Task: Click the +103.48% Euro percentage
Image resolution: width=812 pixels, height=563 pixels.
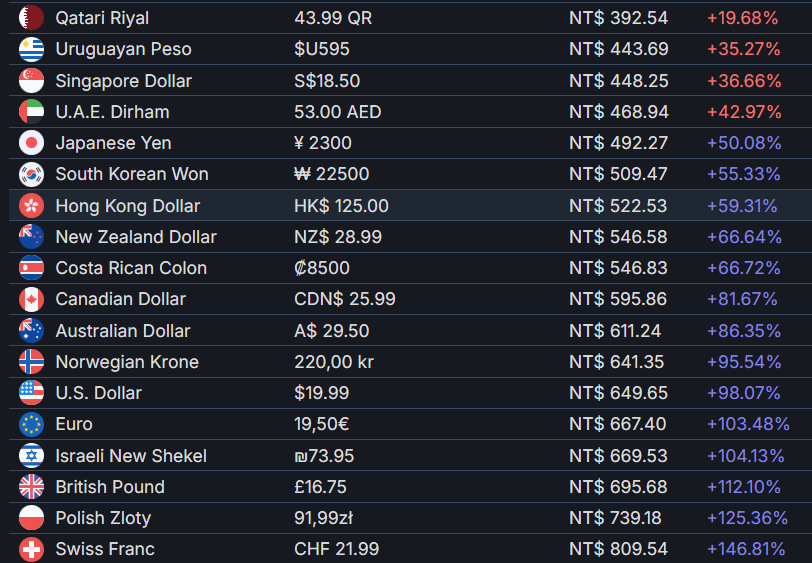Action: tap(748, 424)
